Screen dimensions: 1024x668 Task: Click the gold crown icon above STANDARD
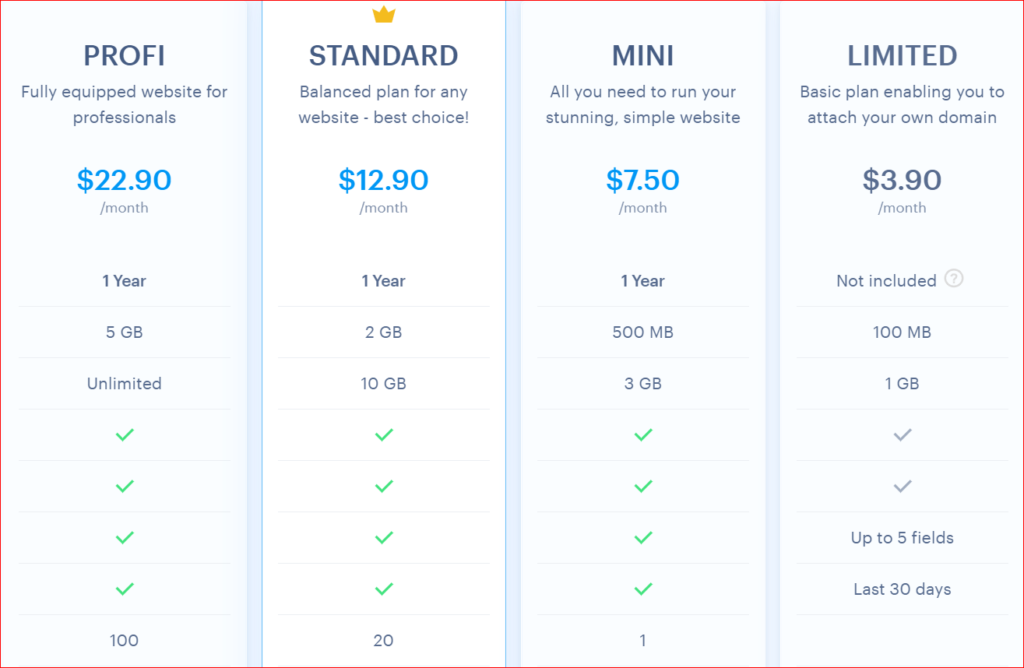(383, 14)
